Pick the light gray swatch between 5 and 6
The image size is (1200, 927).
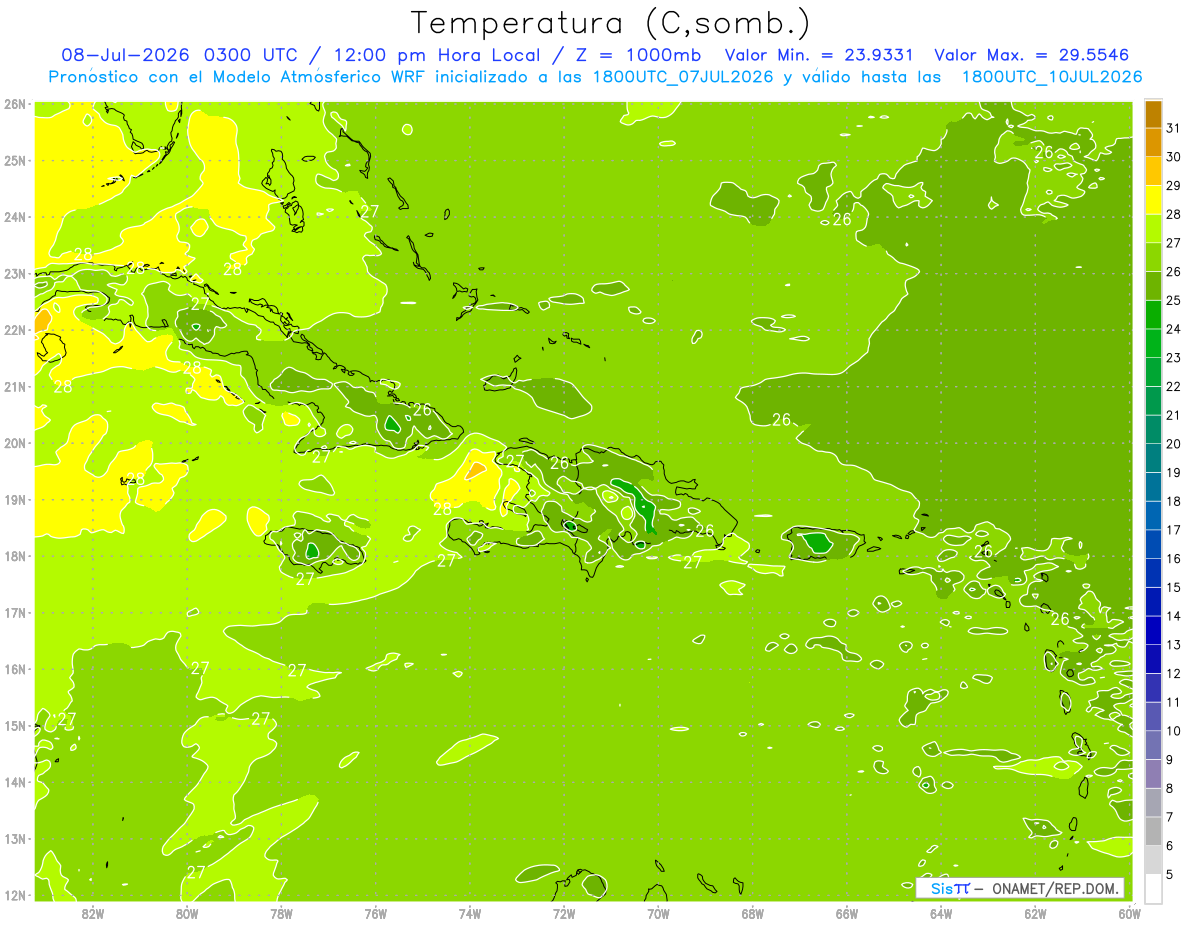[1153, 860]
